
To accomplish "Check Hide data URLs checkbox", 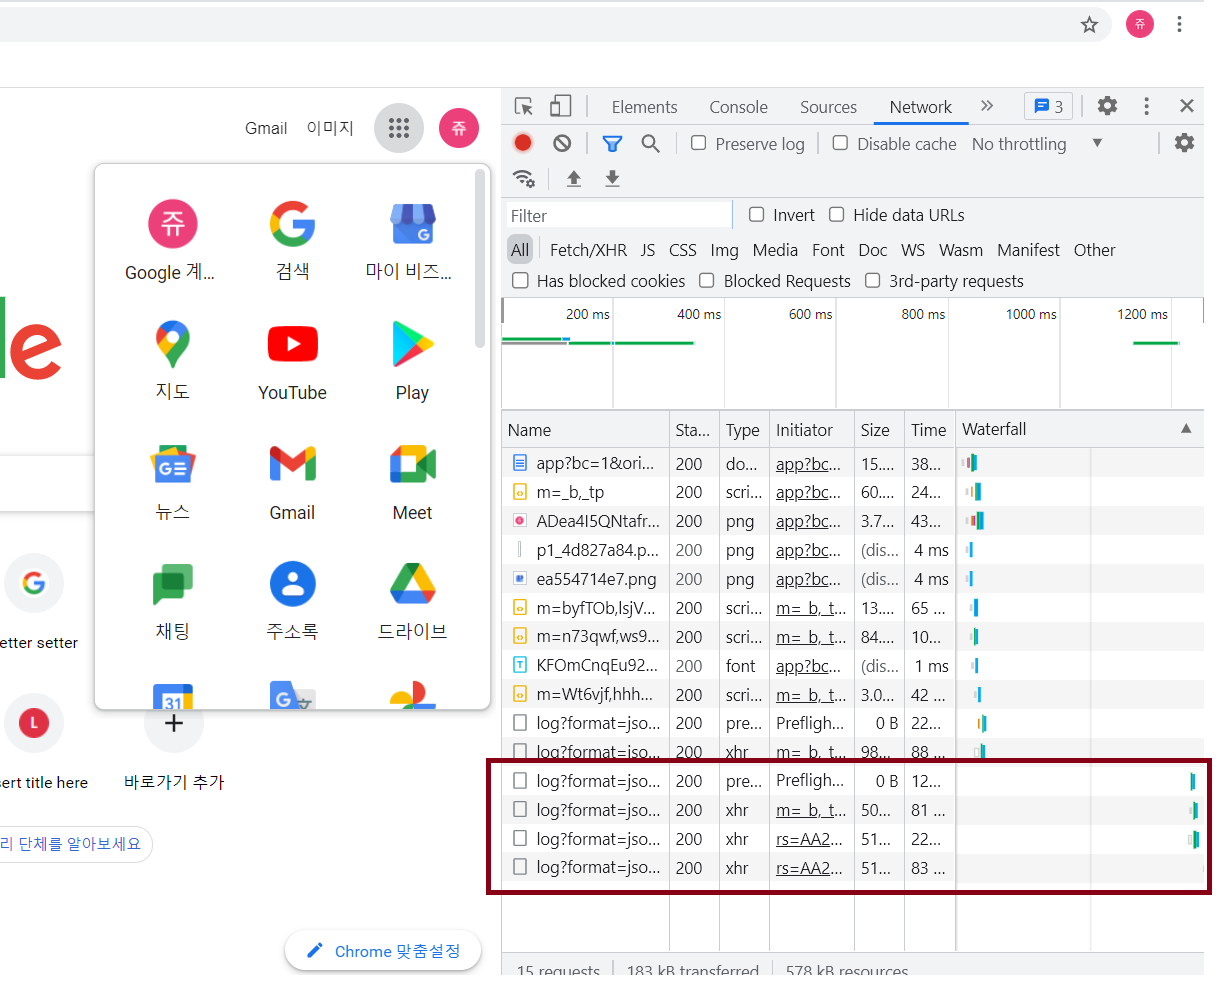I will coord(837,214).
